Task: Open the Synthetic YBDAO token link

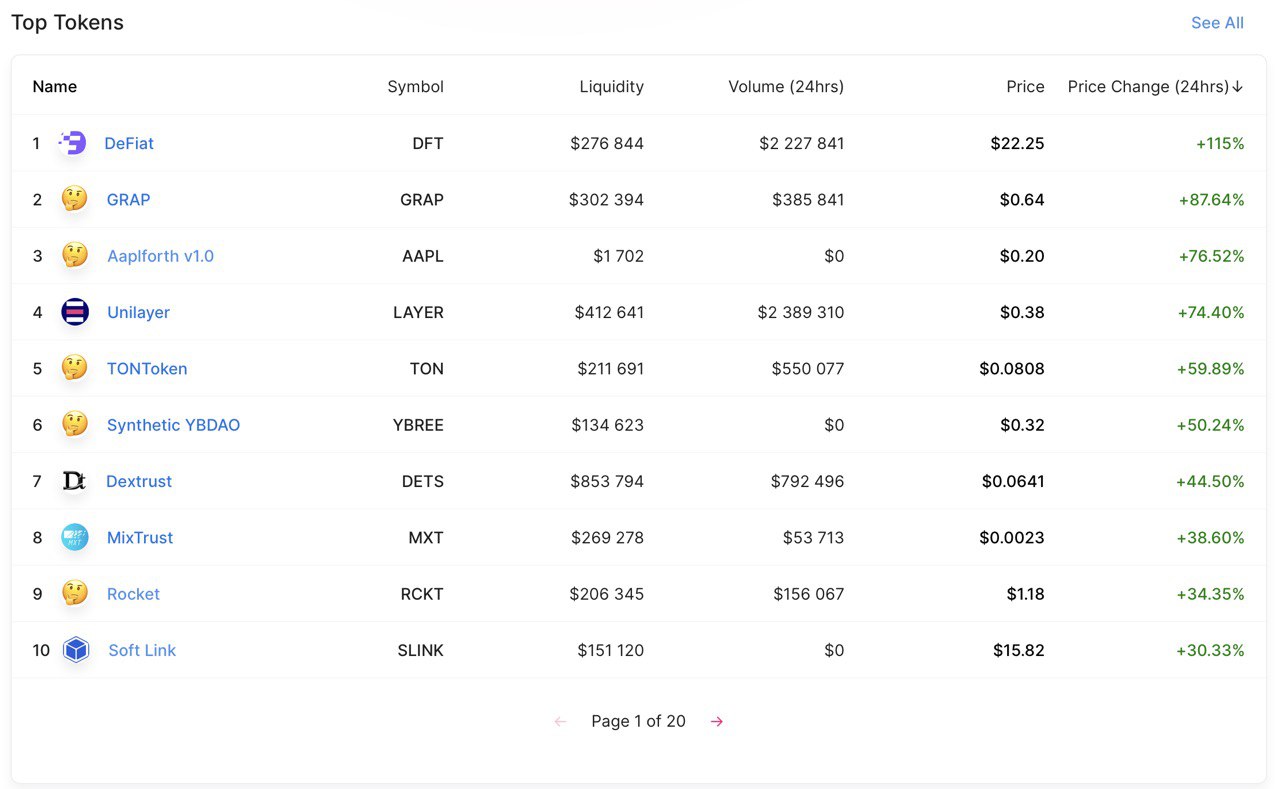Action: tap(173, 425)
